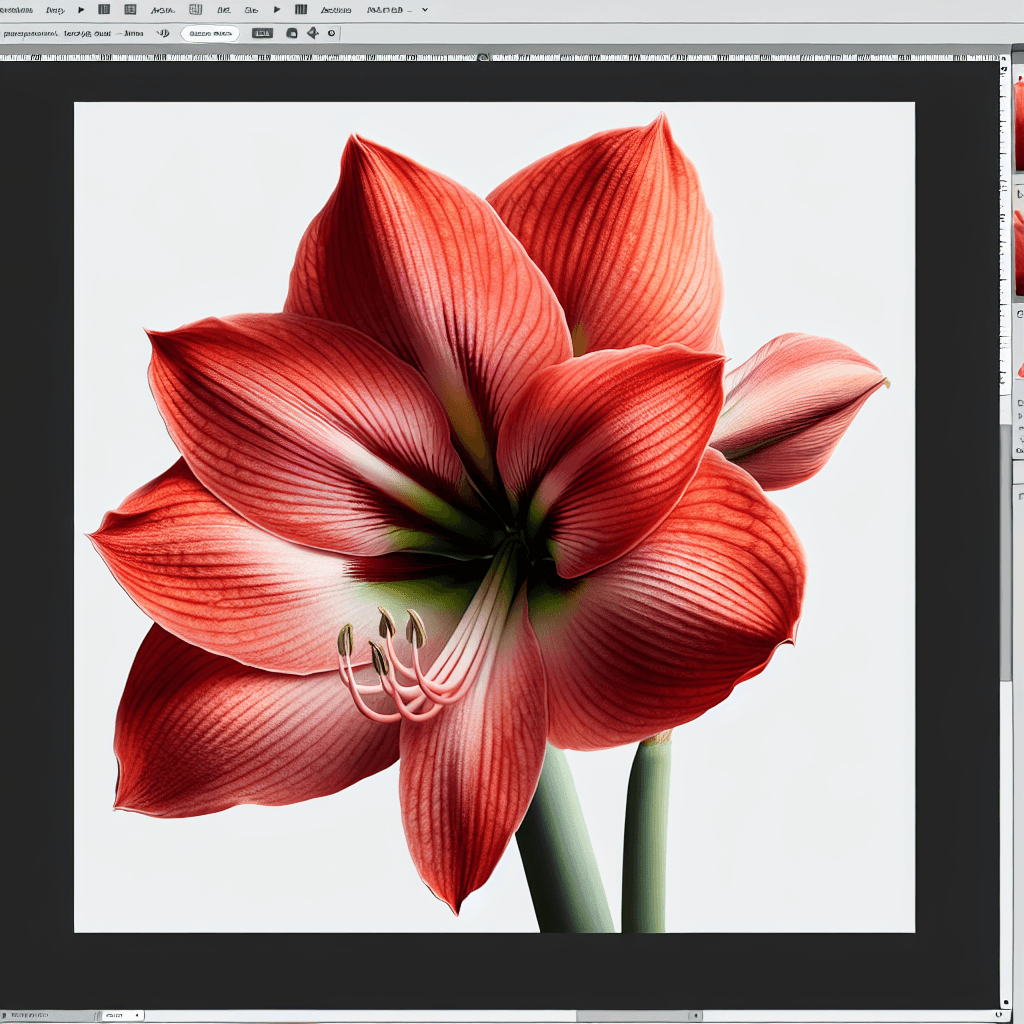Toggle the small circle icon in options bar

[x=331, y=33]
